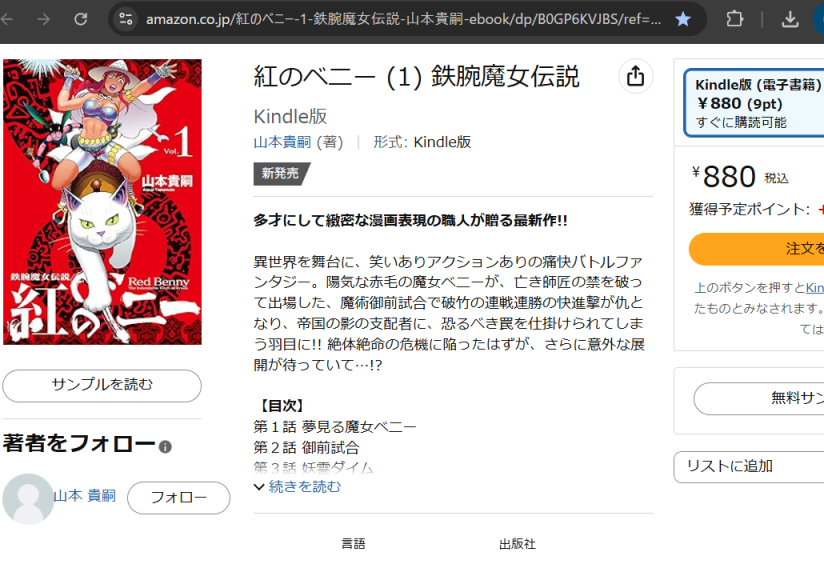824x562 pixels.
Task: Open the リストに追加 dropdown
Action: click(749, 466)
